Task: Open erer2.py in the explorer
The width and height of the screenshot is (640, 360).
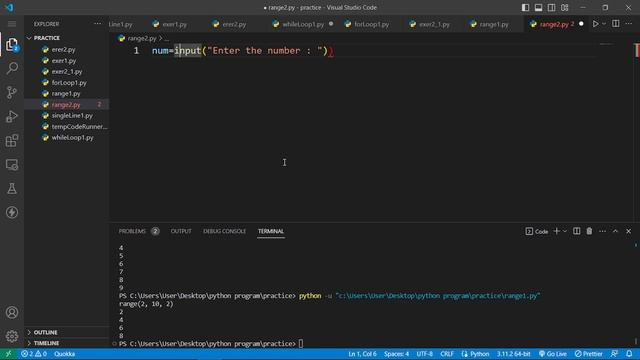Action: [63, 49]
